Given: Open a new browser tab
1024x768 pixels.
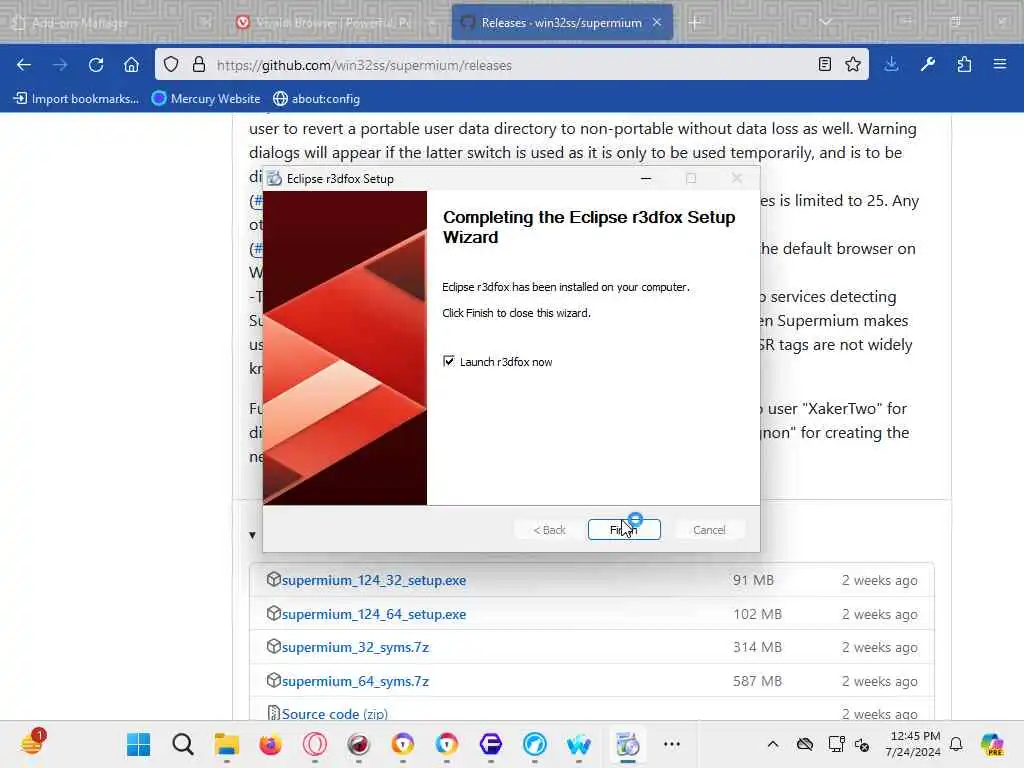Looking at the screenshot, I should click(x=695, y=23).
